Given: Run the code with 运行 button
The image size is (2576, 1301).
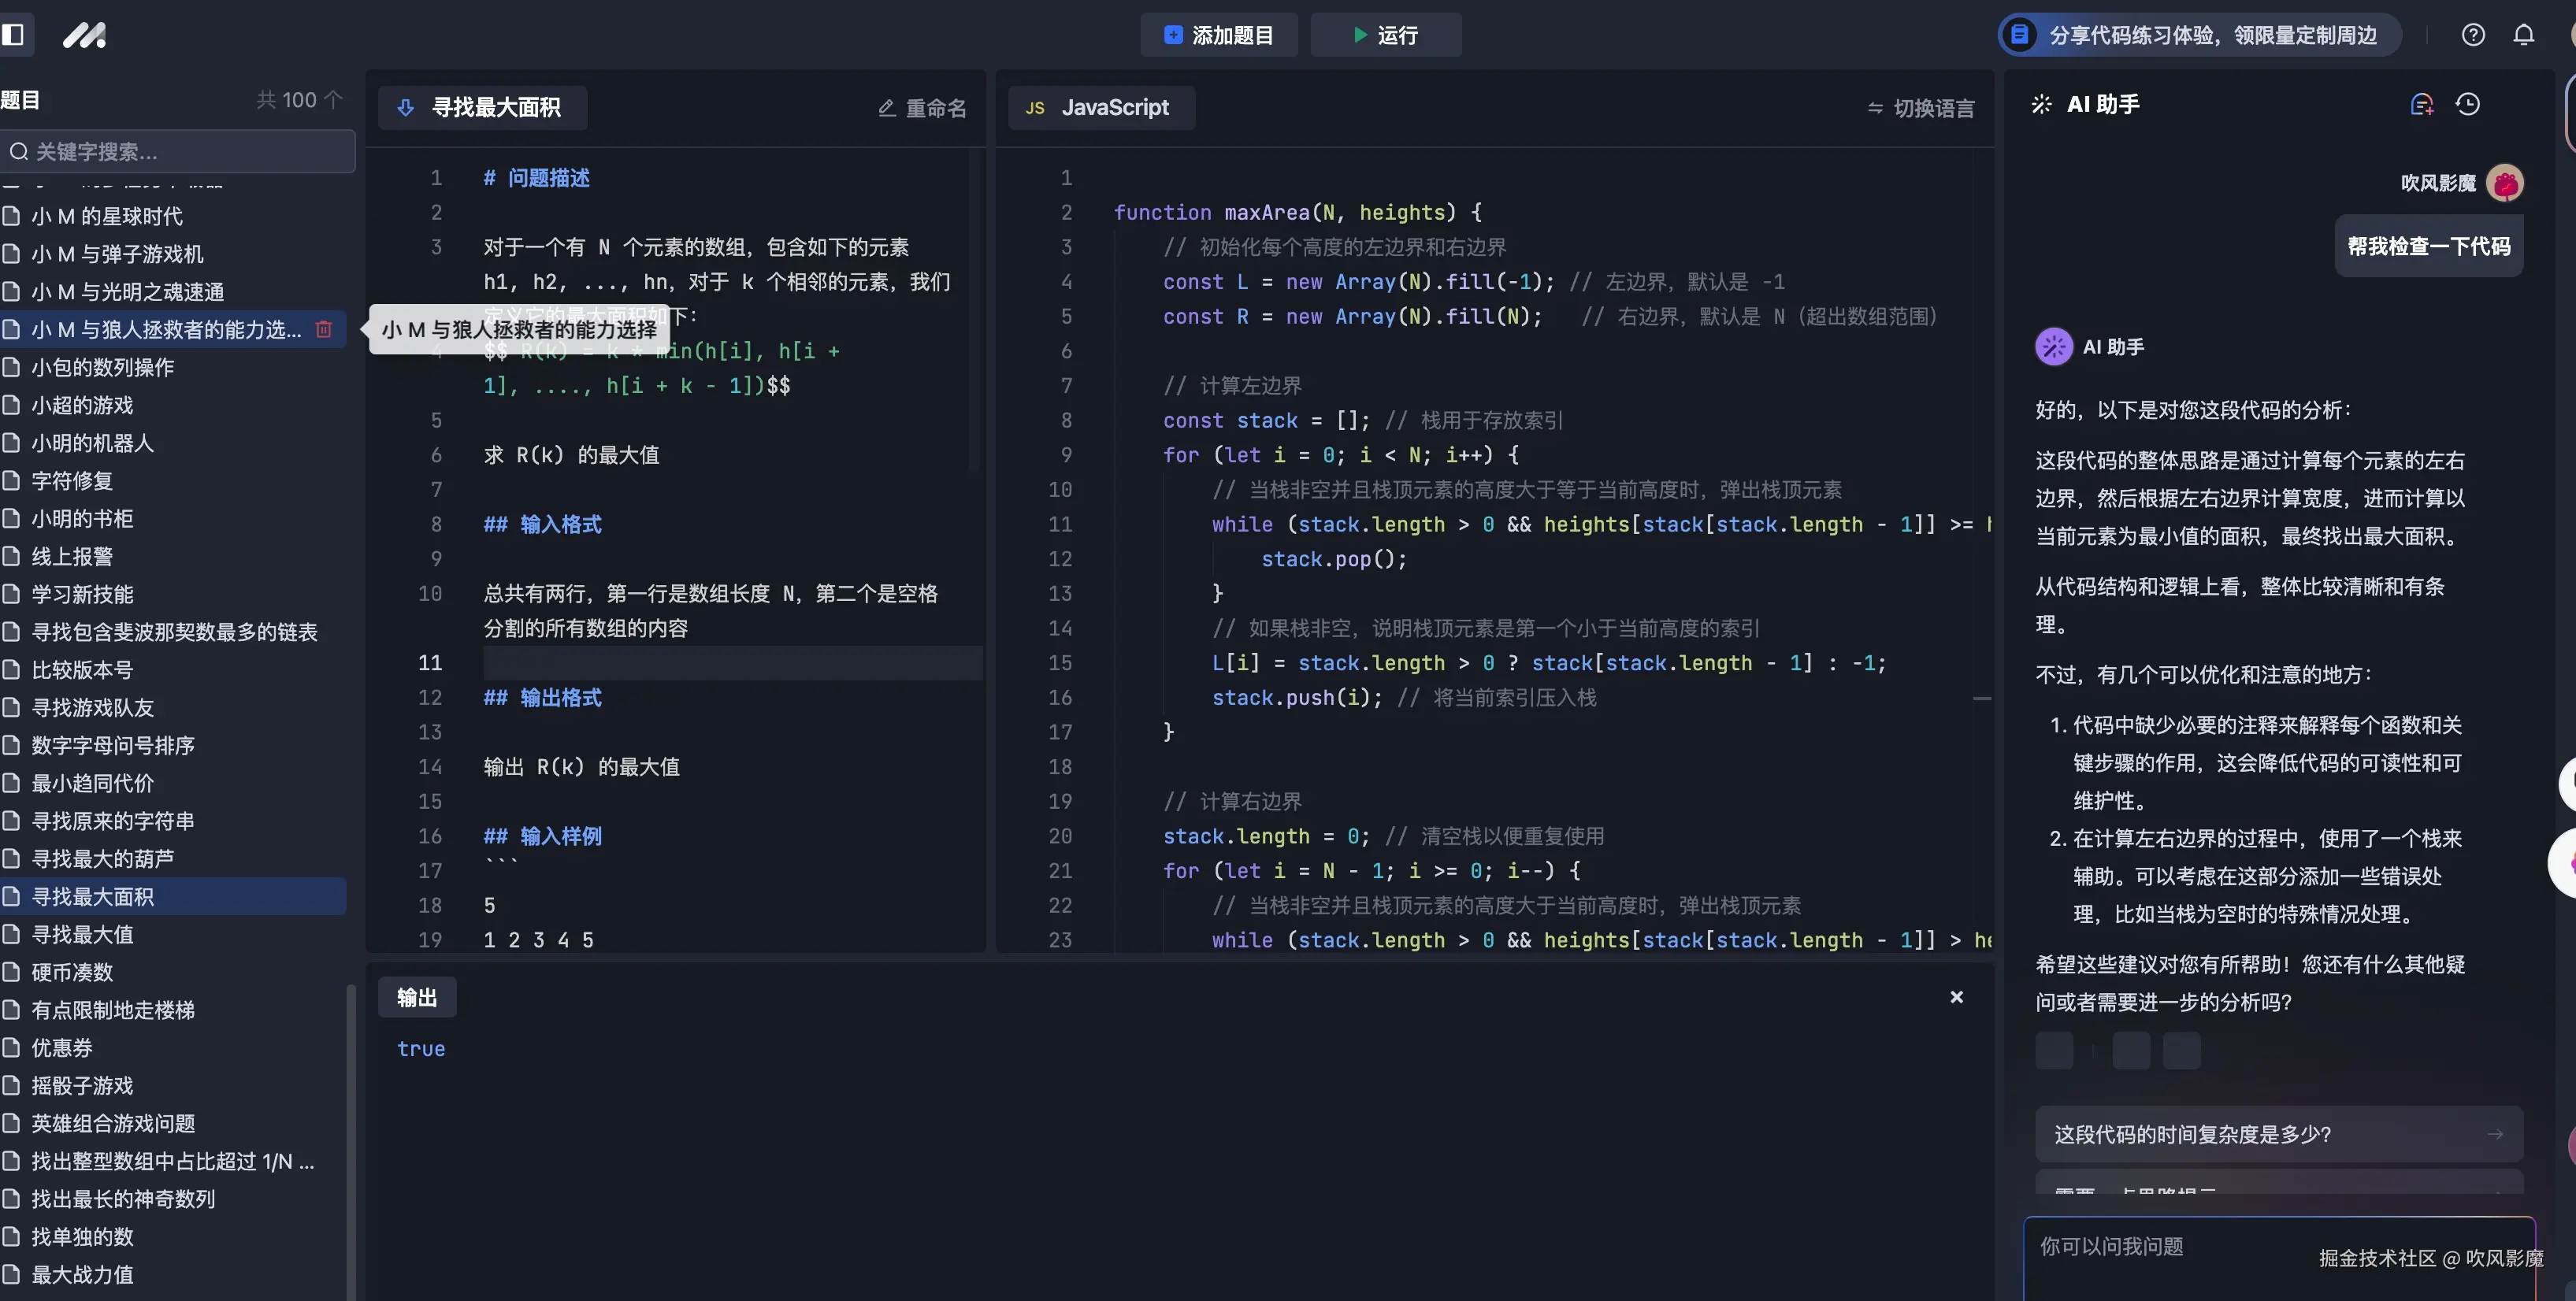Looking at the screenshot, I should pos(1385,34).
